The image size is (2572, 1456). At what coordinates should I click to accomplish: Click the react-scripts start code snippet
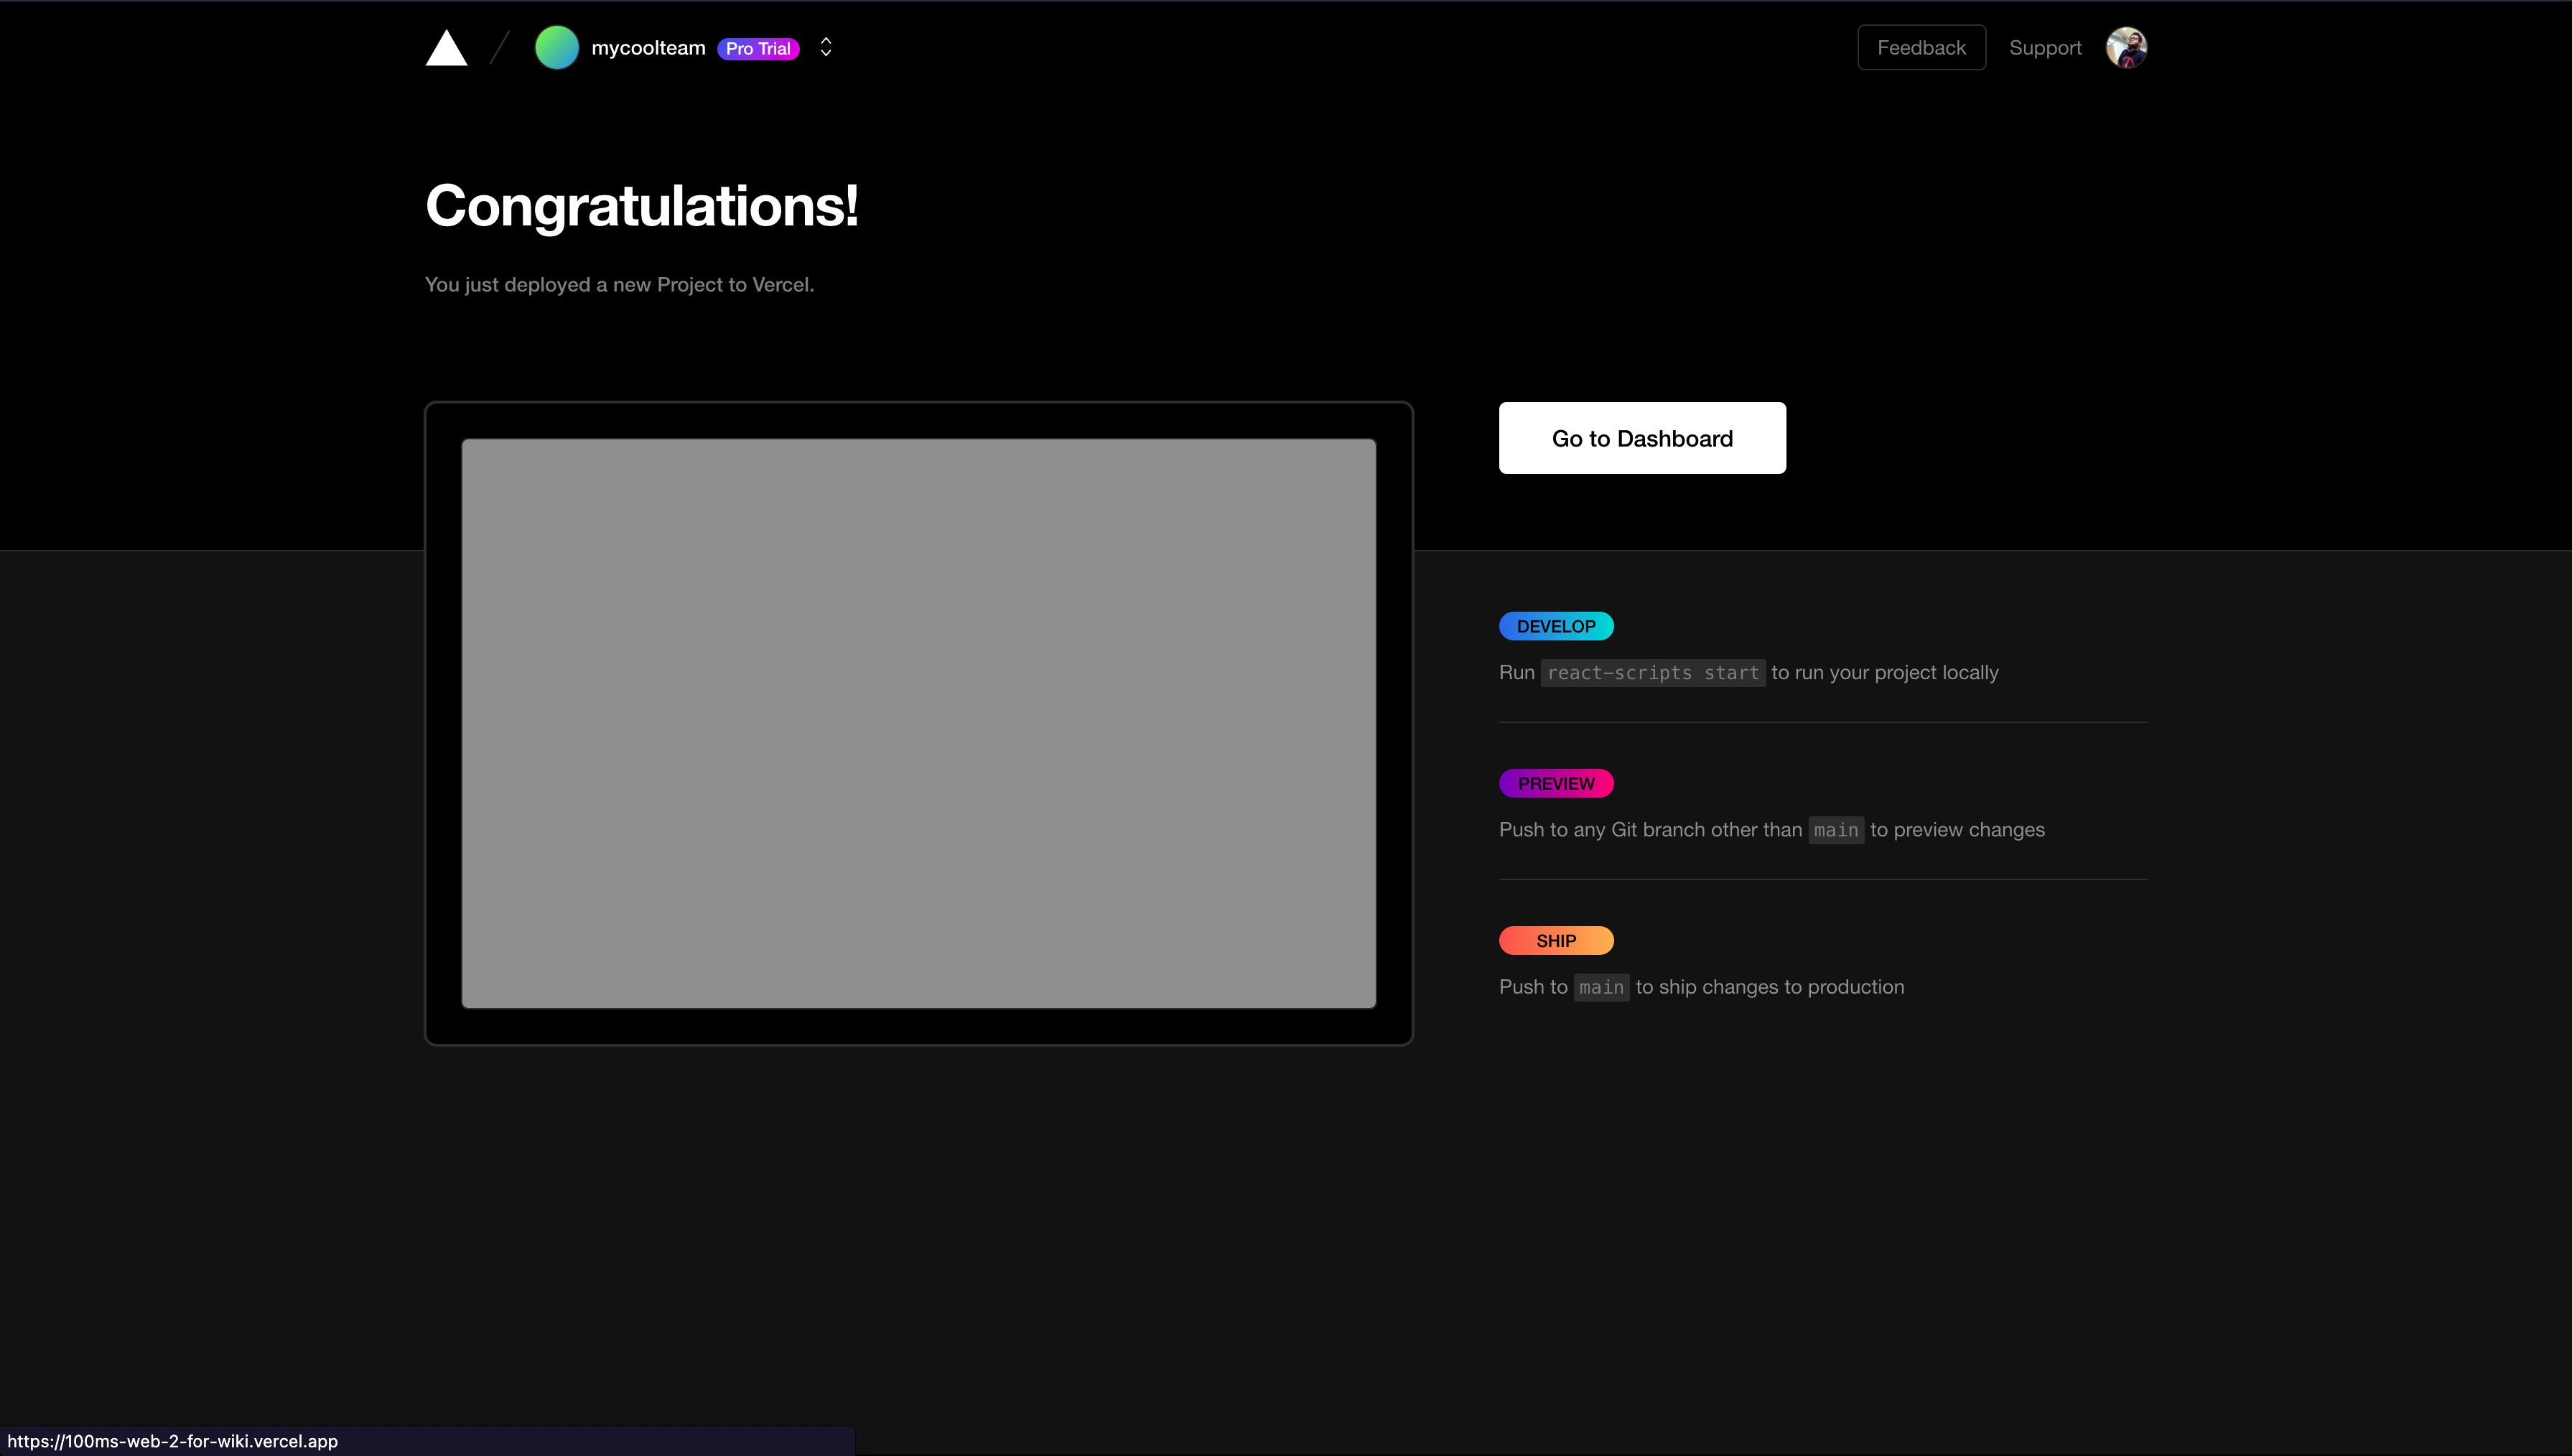click(x=1652, y=673)
